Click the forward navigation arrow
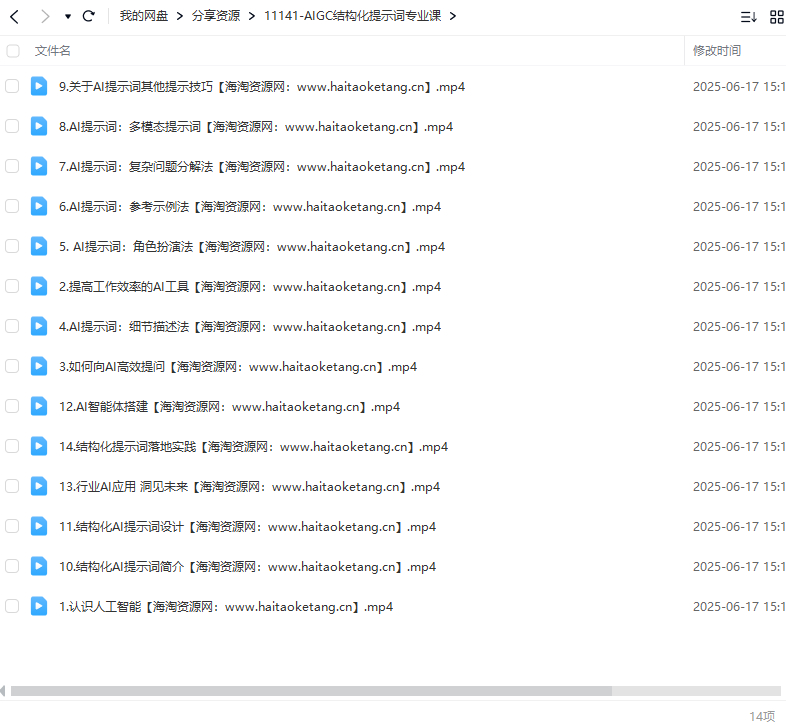This screenshot has width=786, height=727. pos(45,17)
